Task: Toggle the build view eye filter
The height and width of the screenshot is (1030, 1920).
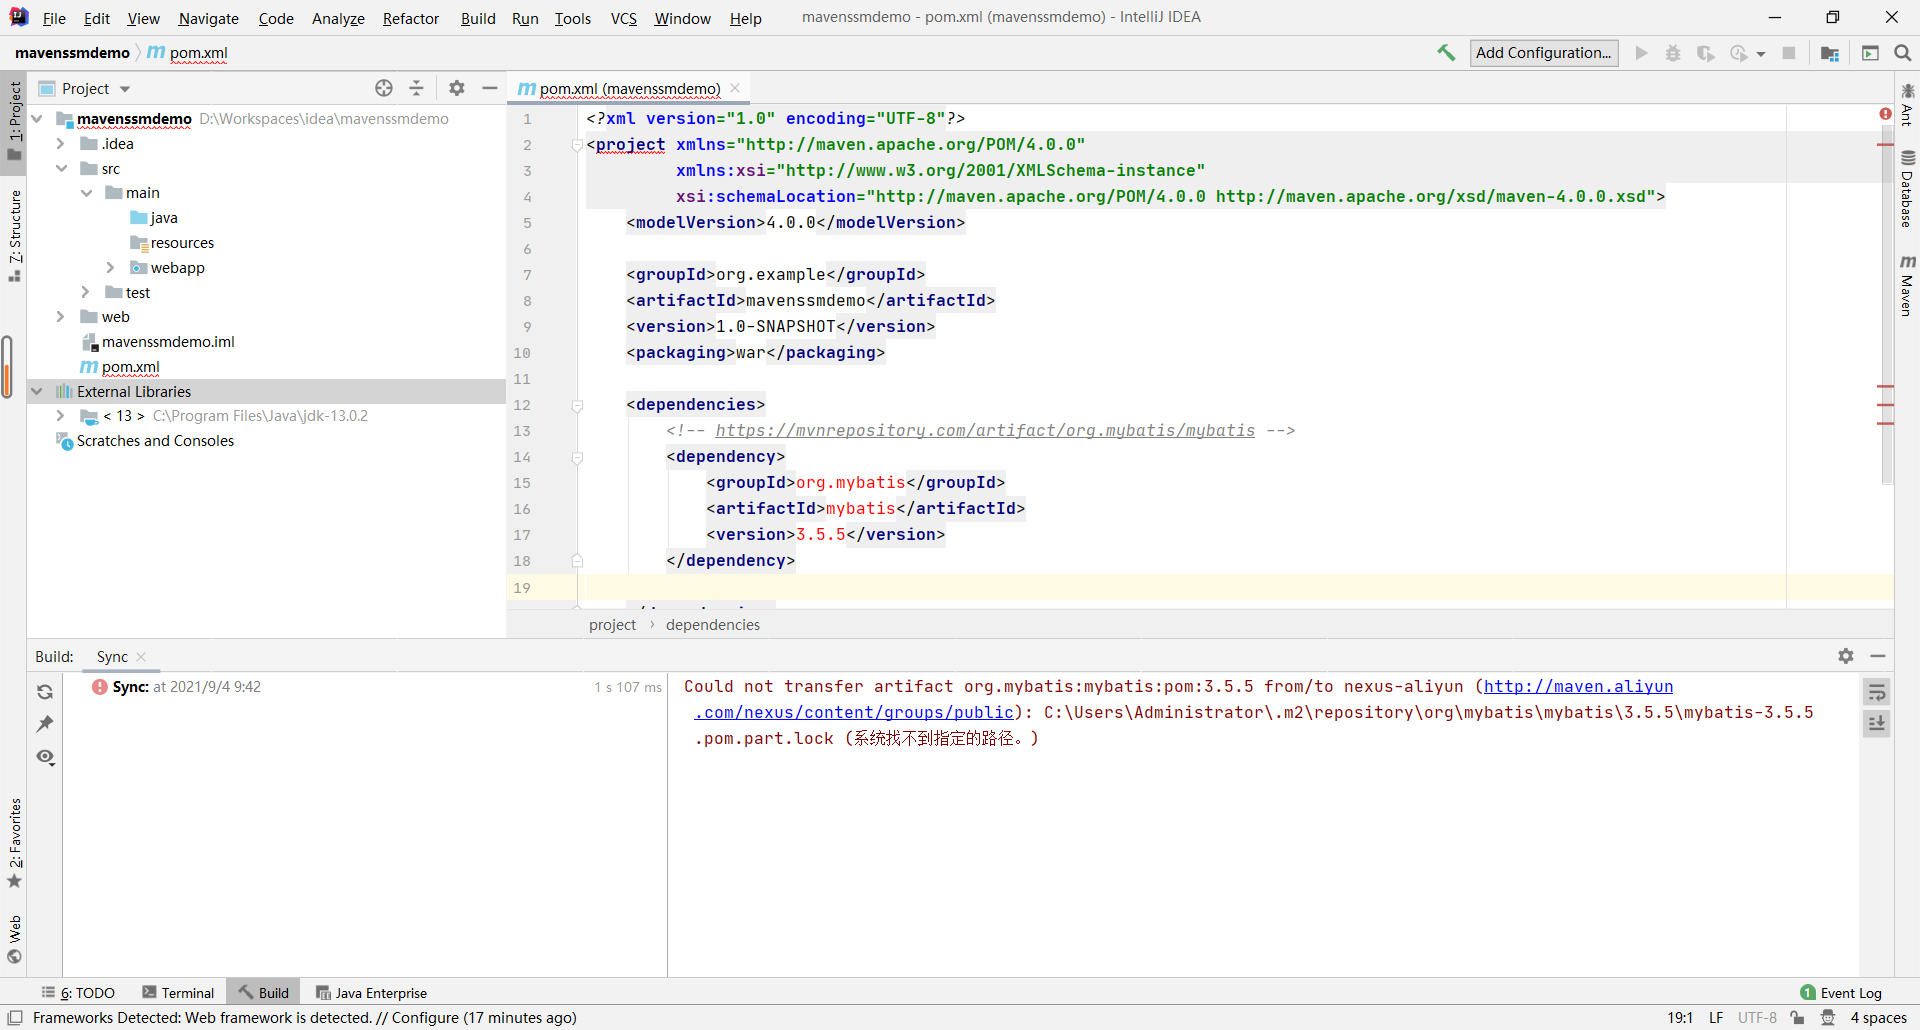Action: [x=45, y=757]
